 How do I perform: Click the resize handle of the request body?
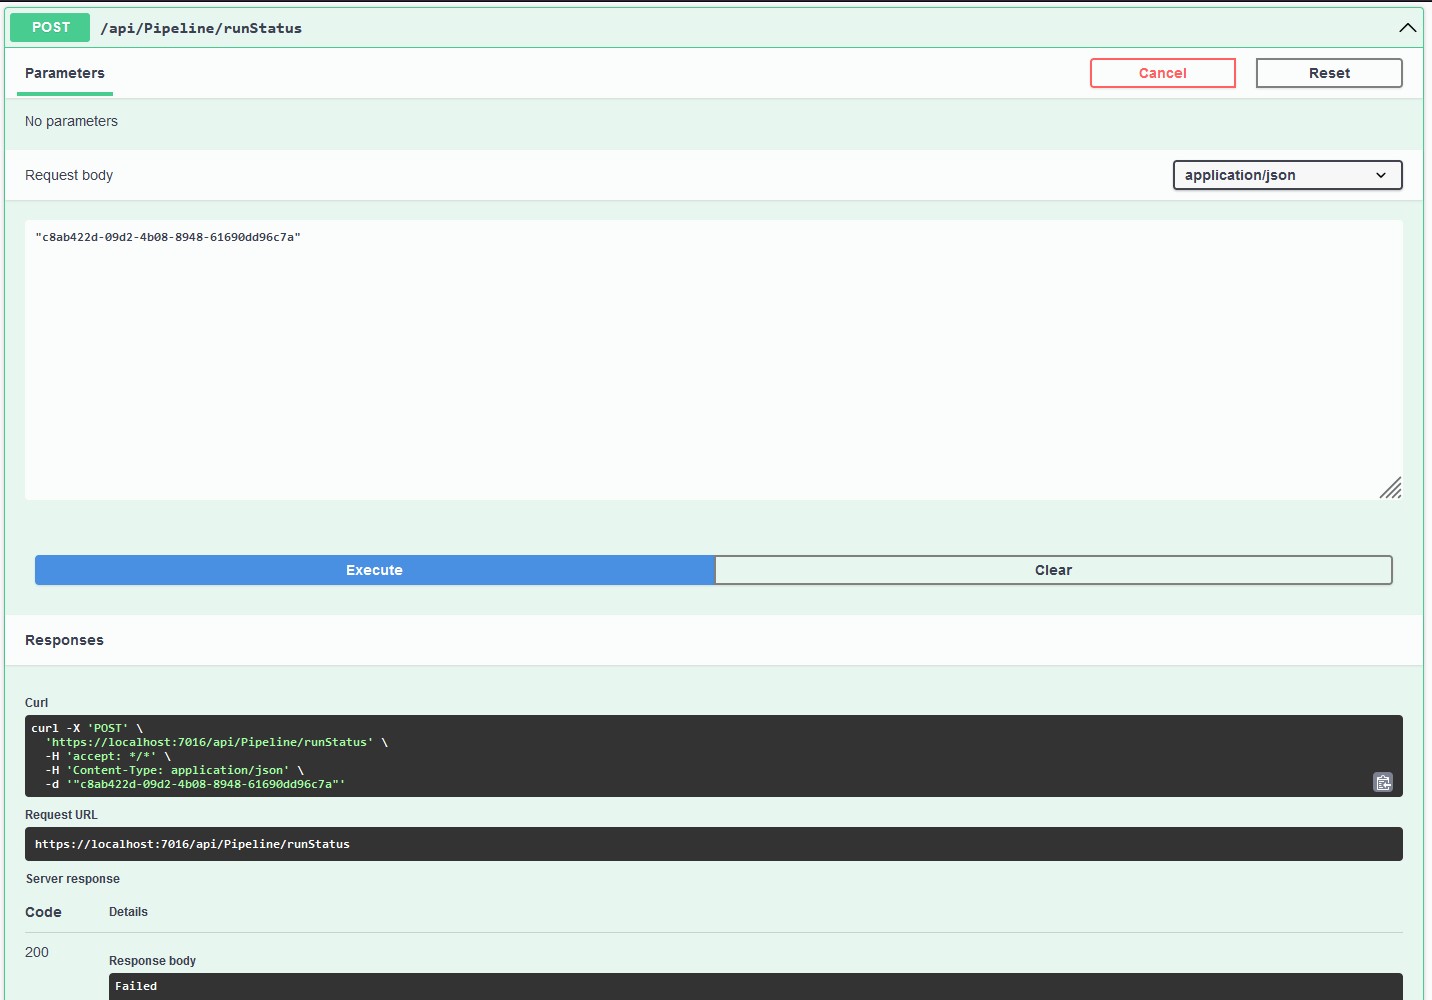(x=1390, y=488)
